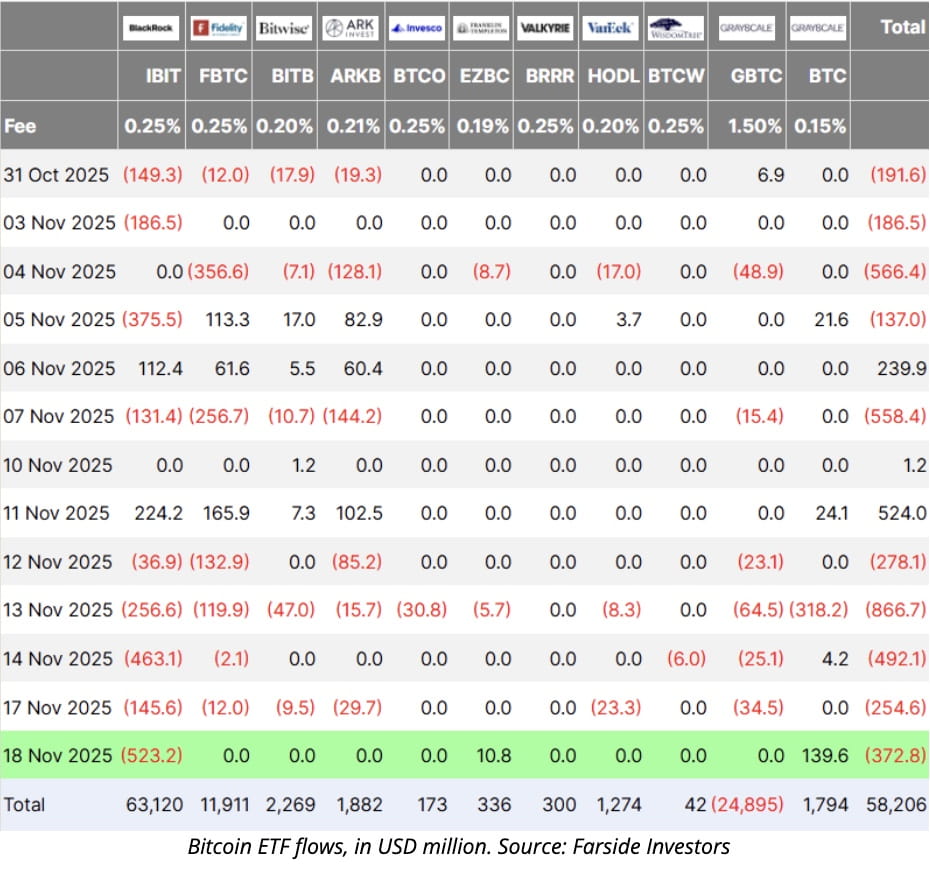This screenshot has height=874, width=930.
Task: Click the Total column header
Action: click(x=902, y=27)
